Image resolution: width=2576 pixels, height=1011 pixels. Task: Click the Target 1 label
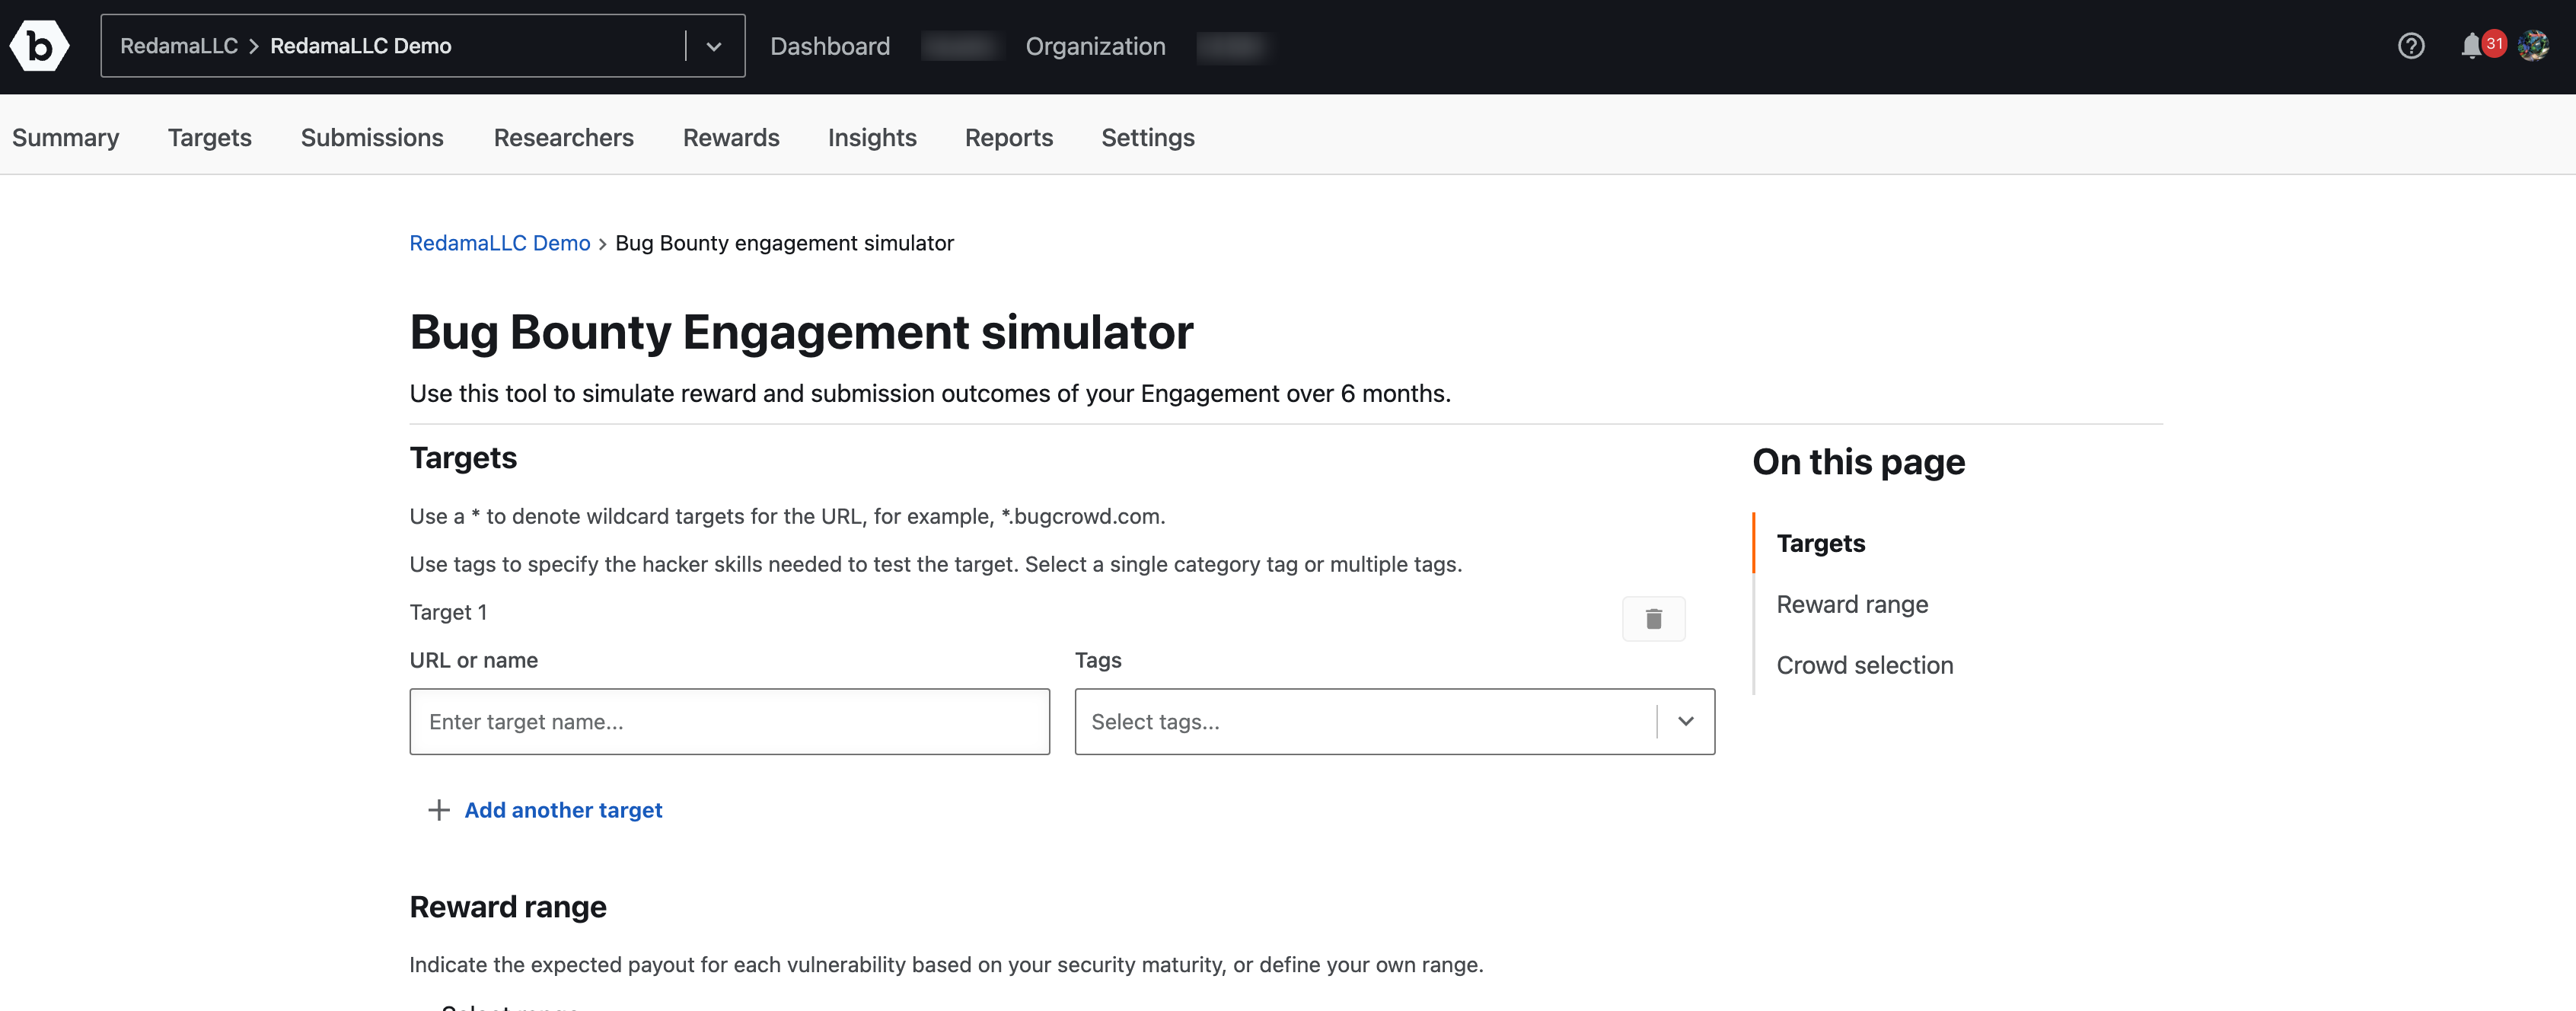click(448, 612)
